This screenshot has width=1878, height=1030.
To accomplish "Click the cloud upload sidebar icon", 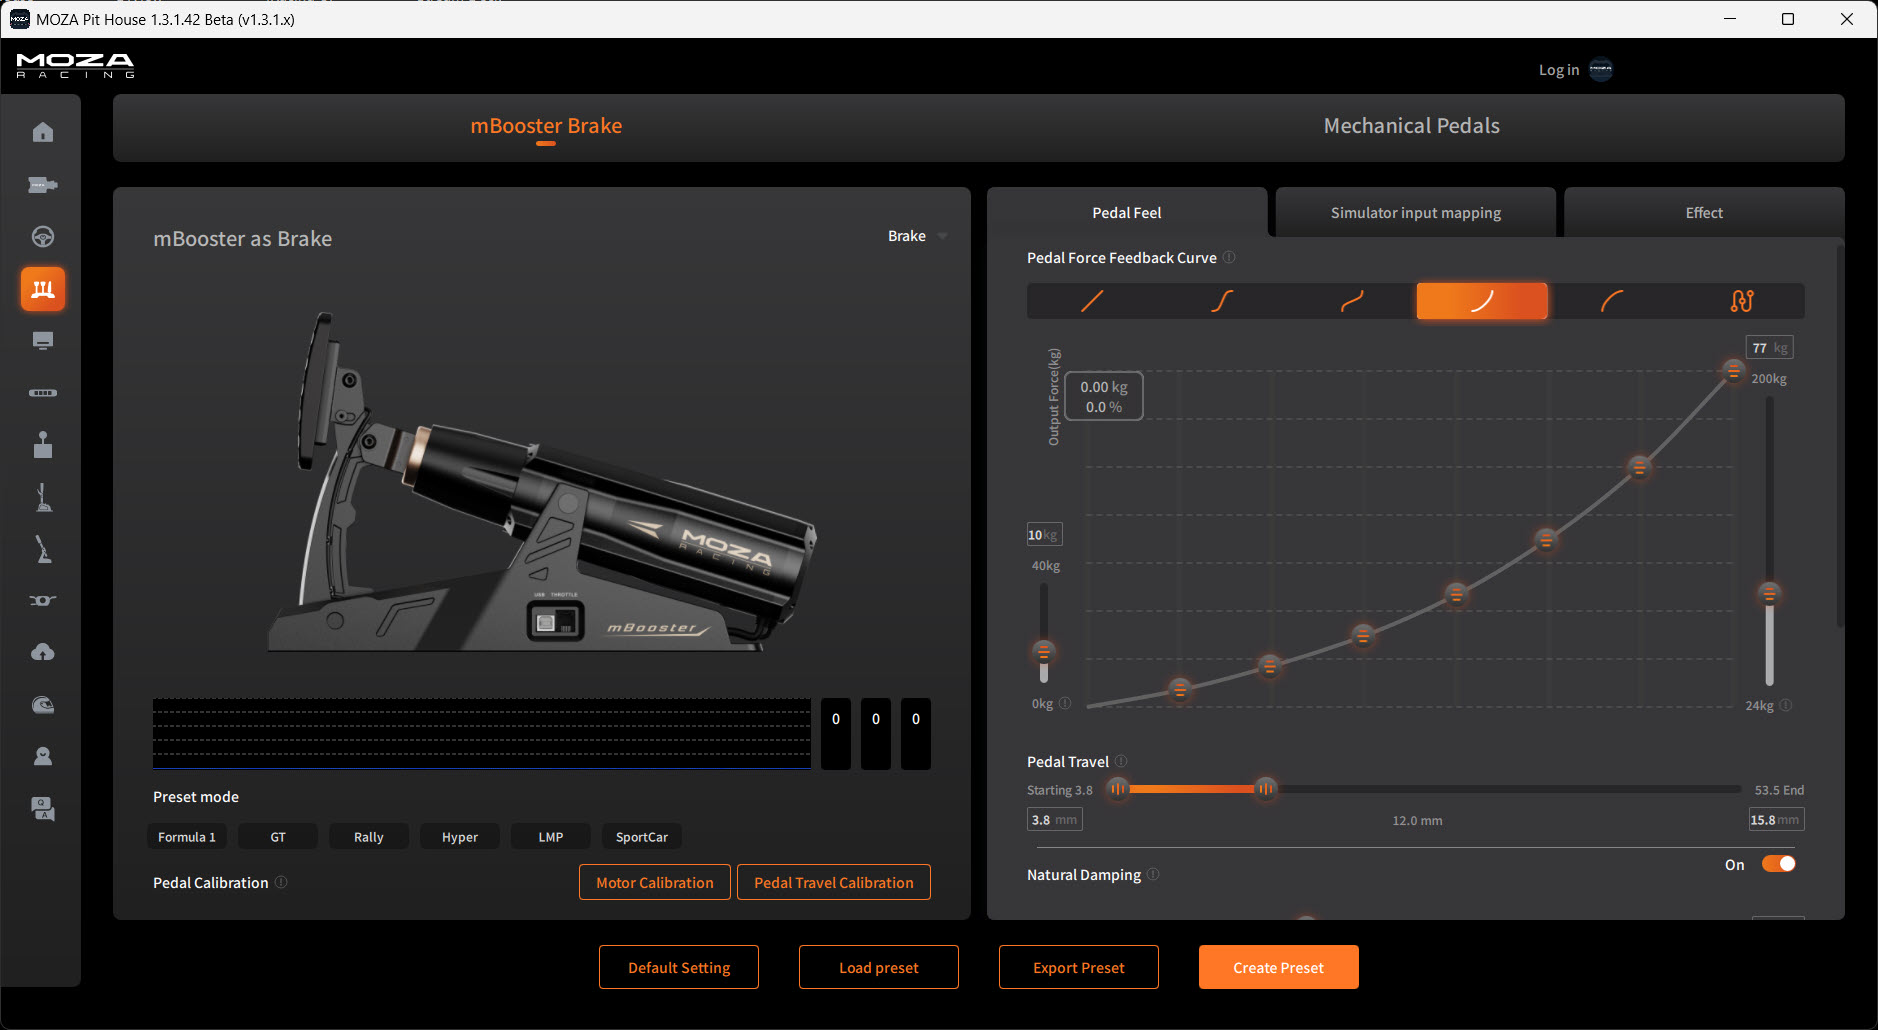I will [43, 653].
